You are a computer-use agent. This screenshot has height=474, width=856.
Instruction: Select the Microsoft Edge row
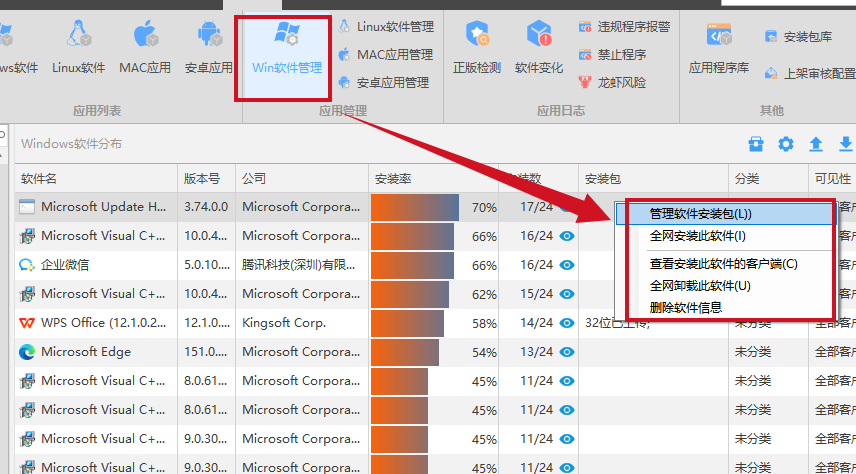point(436,352)
